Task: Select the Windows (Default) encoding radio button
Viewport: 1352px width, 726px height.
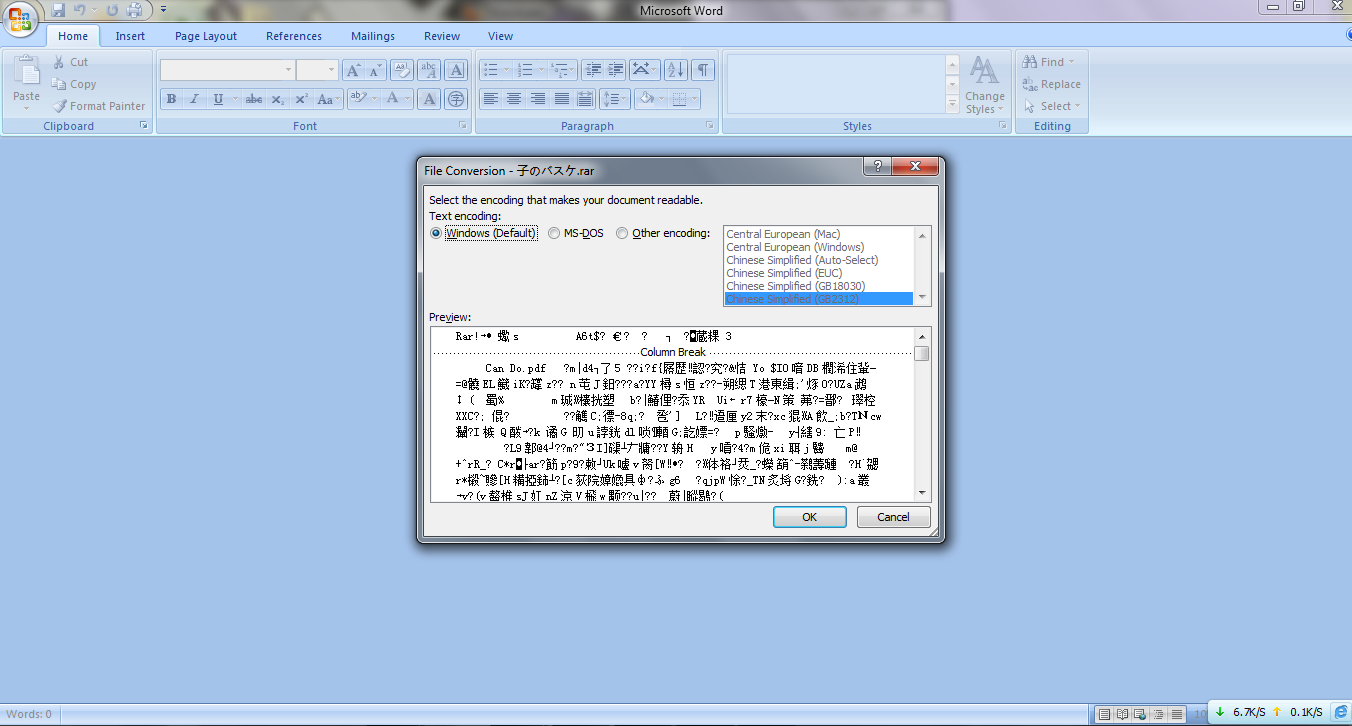Action: [435, 233]
